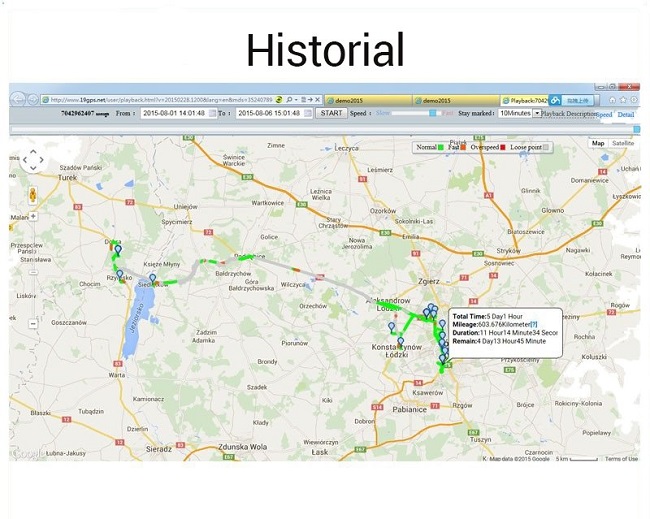Viewport: 650px width, 519px height.
Task: Select the Playback browser tab
Action: (x=525, y=100)
